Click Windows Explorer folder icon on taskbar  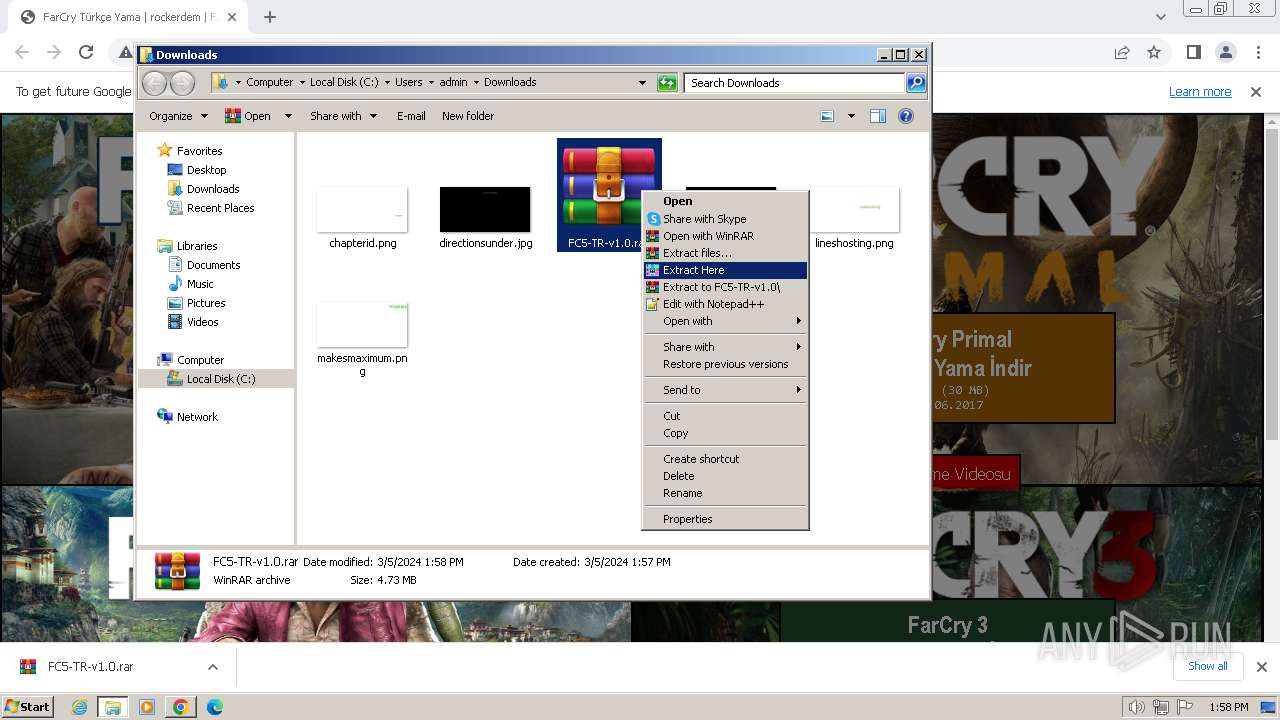click(x=113, y=707)
